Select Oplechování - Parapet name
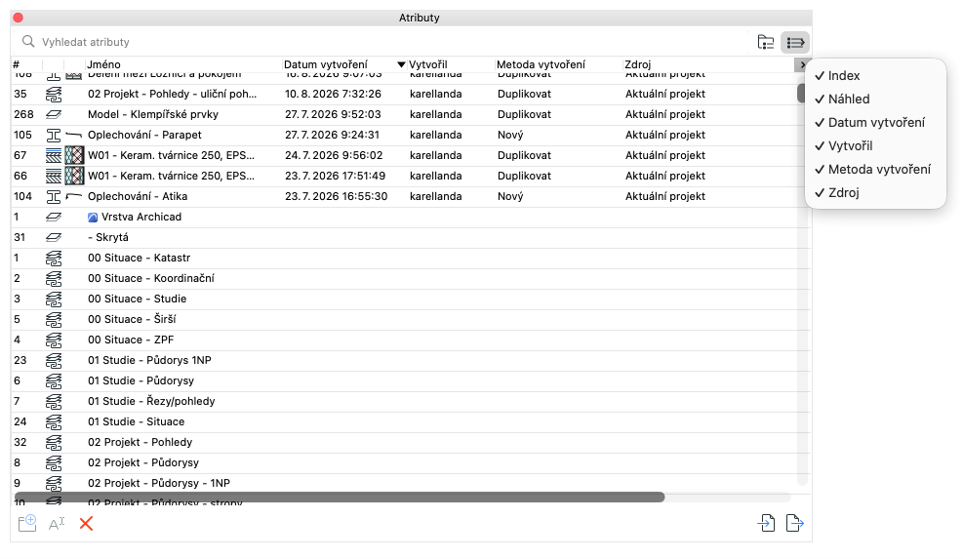The image size is (963, 559). coord(144,135)
